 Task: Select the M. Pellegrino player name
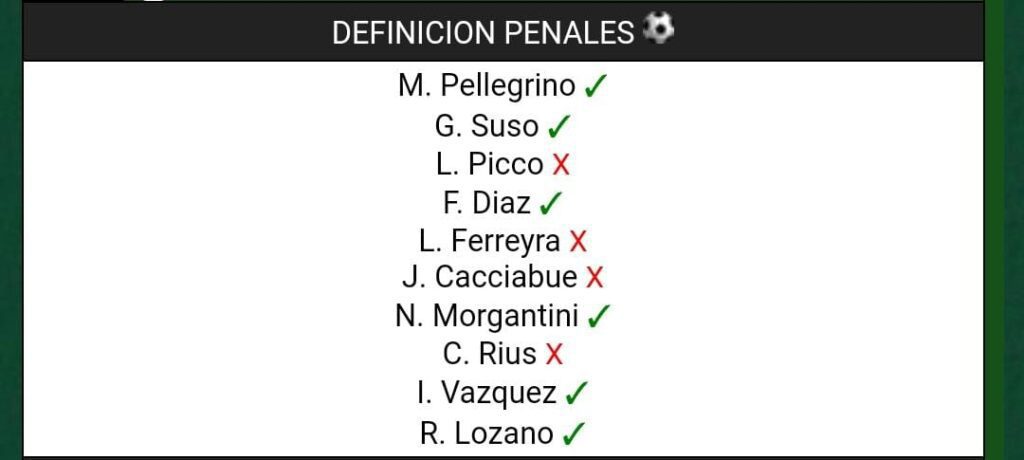tap(487, 86)
